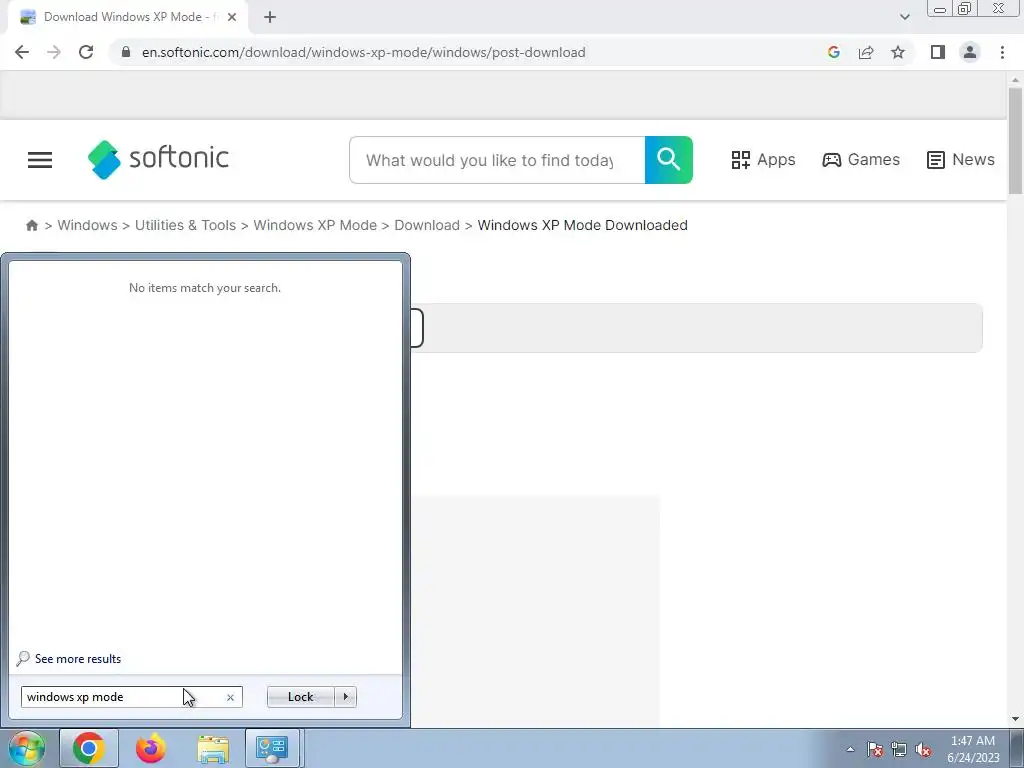Go back using the browser back arrow
Viewport: 1024px width, 768px height.
[22, 52]
